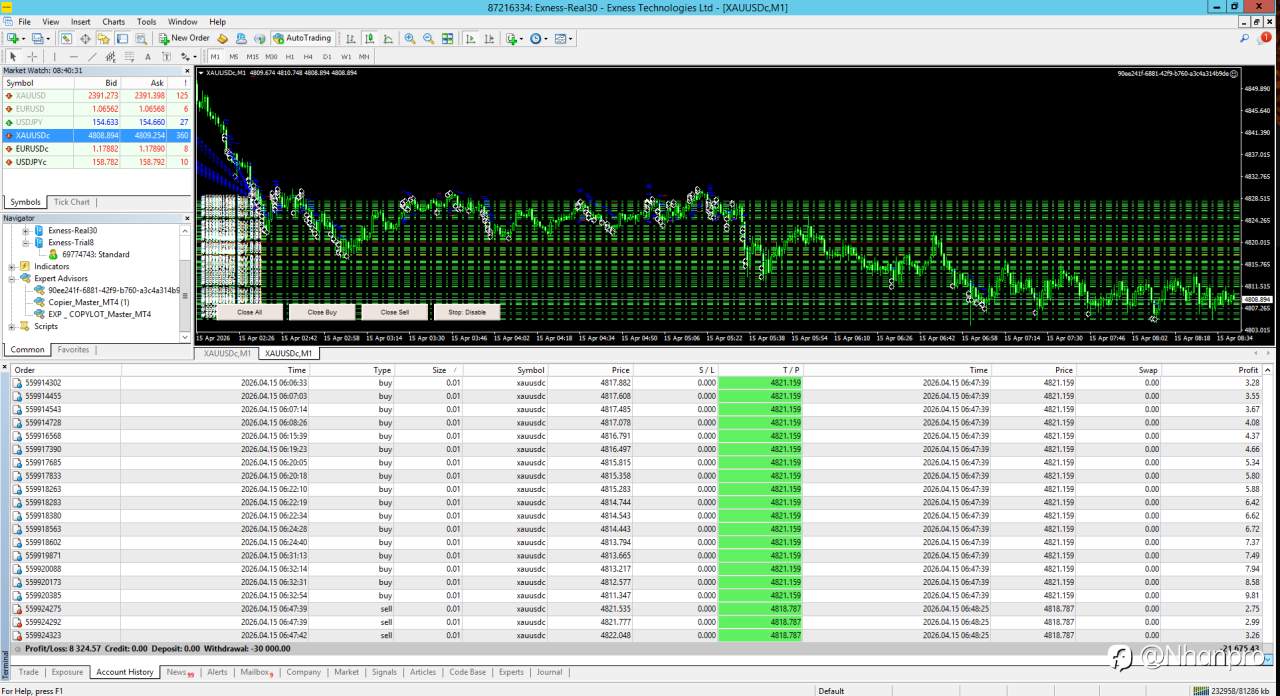Switch to M5 timeframe
Image resolution: width=1280 pixels, height=696 pixels.
pyautogui.click(x=234, y=56)
